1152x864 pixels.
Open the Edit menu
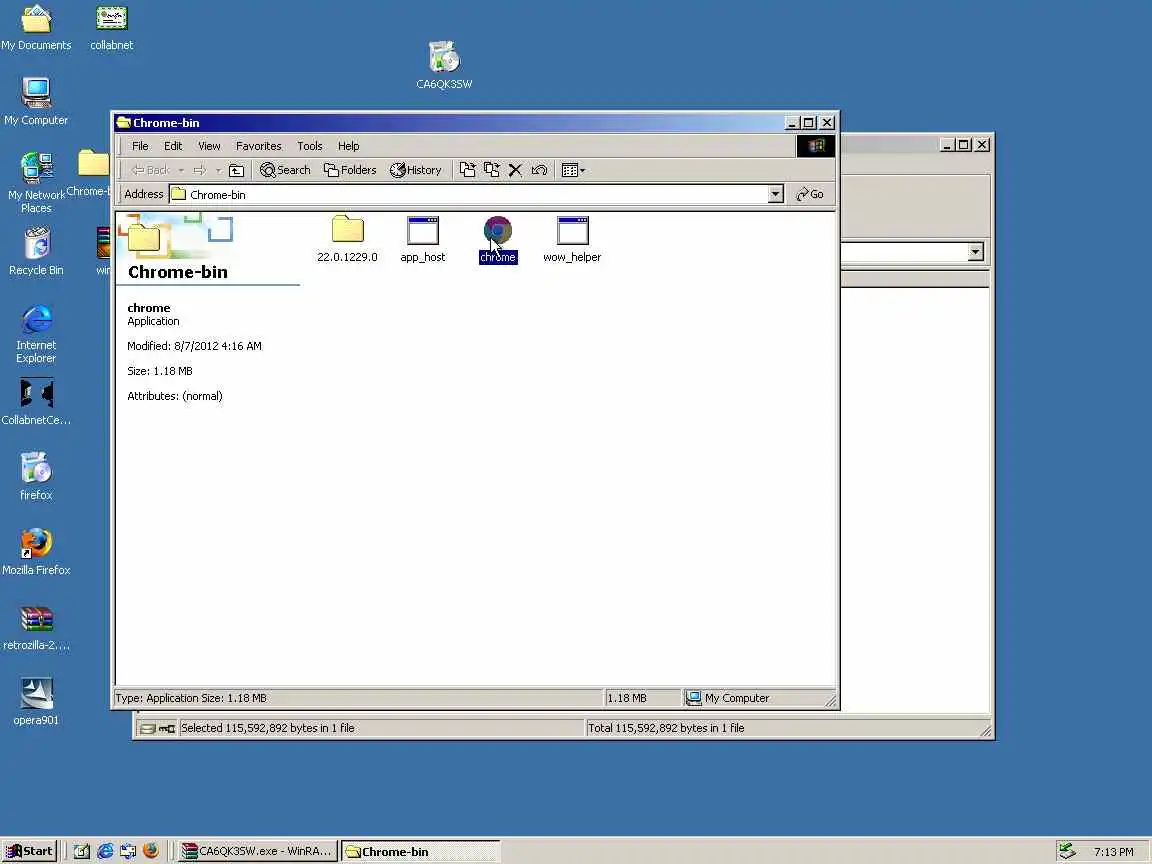[173, 146]
